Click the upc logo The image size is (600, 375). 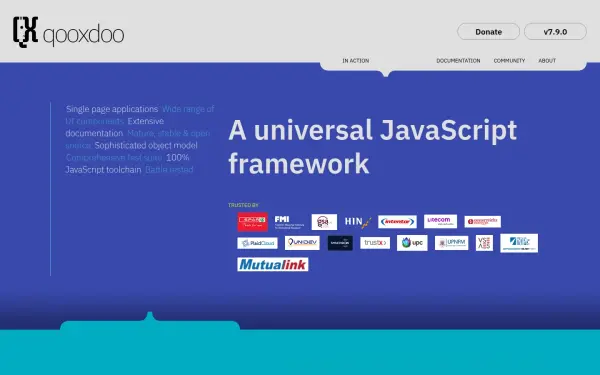[x=412, y=243]
